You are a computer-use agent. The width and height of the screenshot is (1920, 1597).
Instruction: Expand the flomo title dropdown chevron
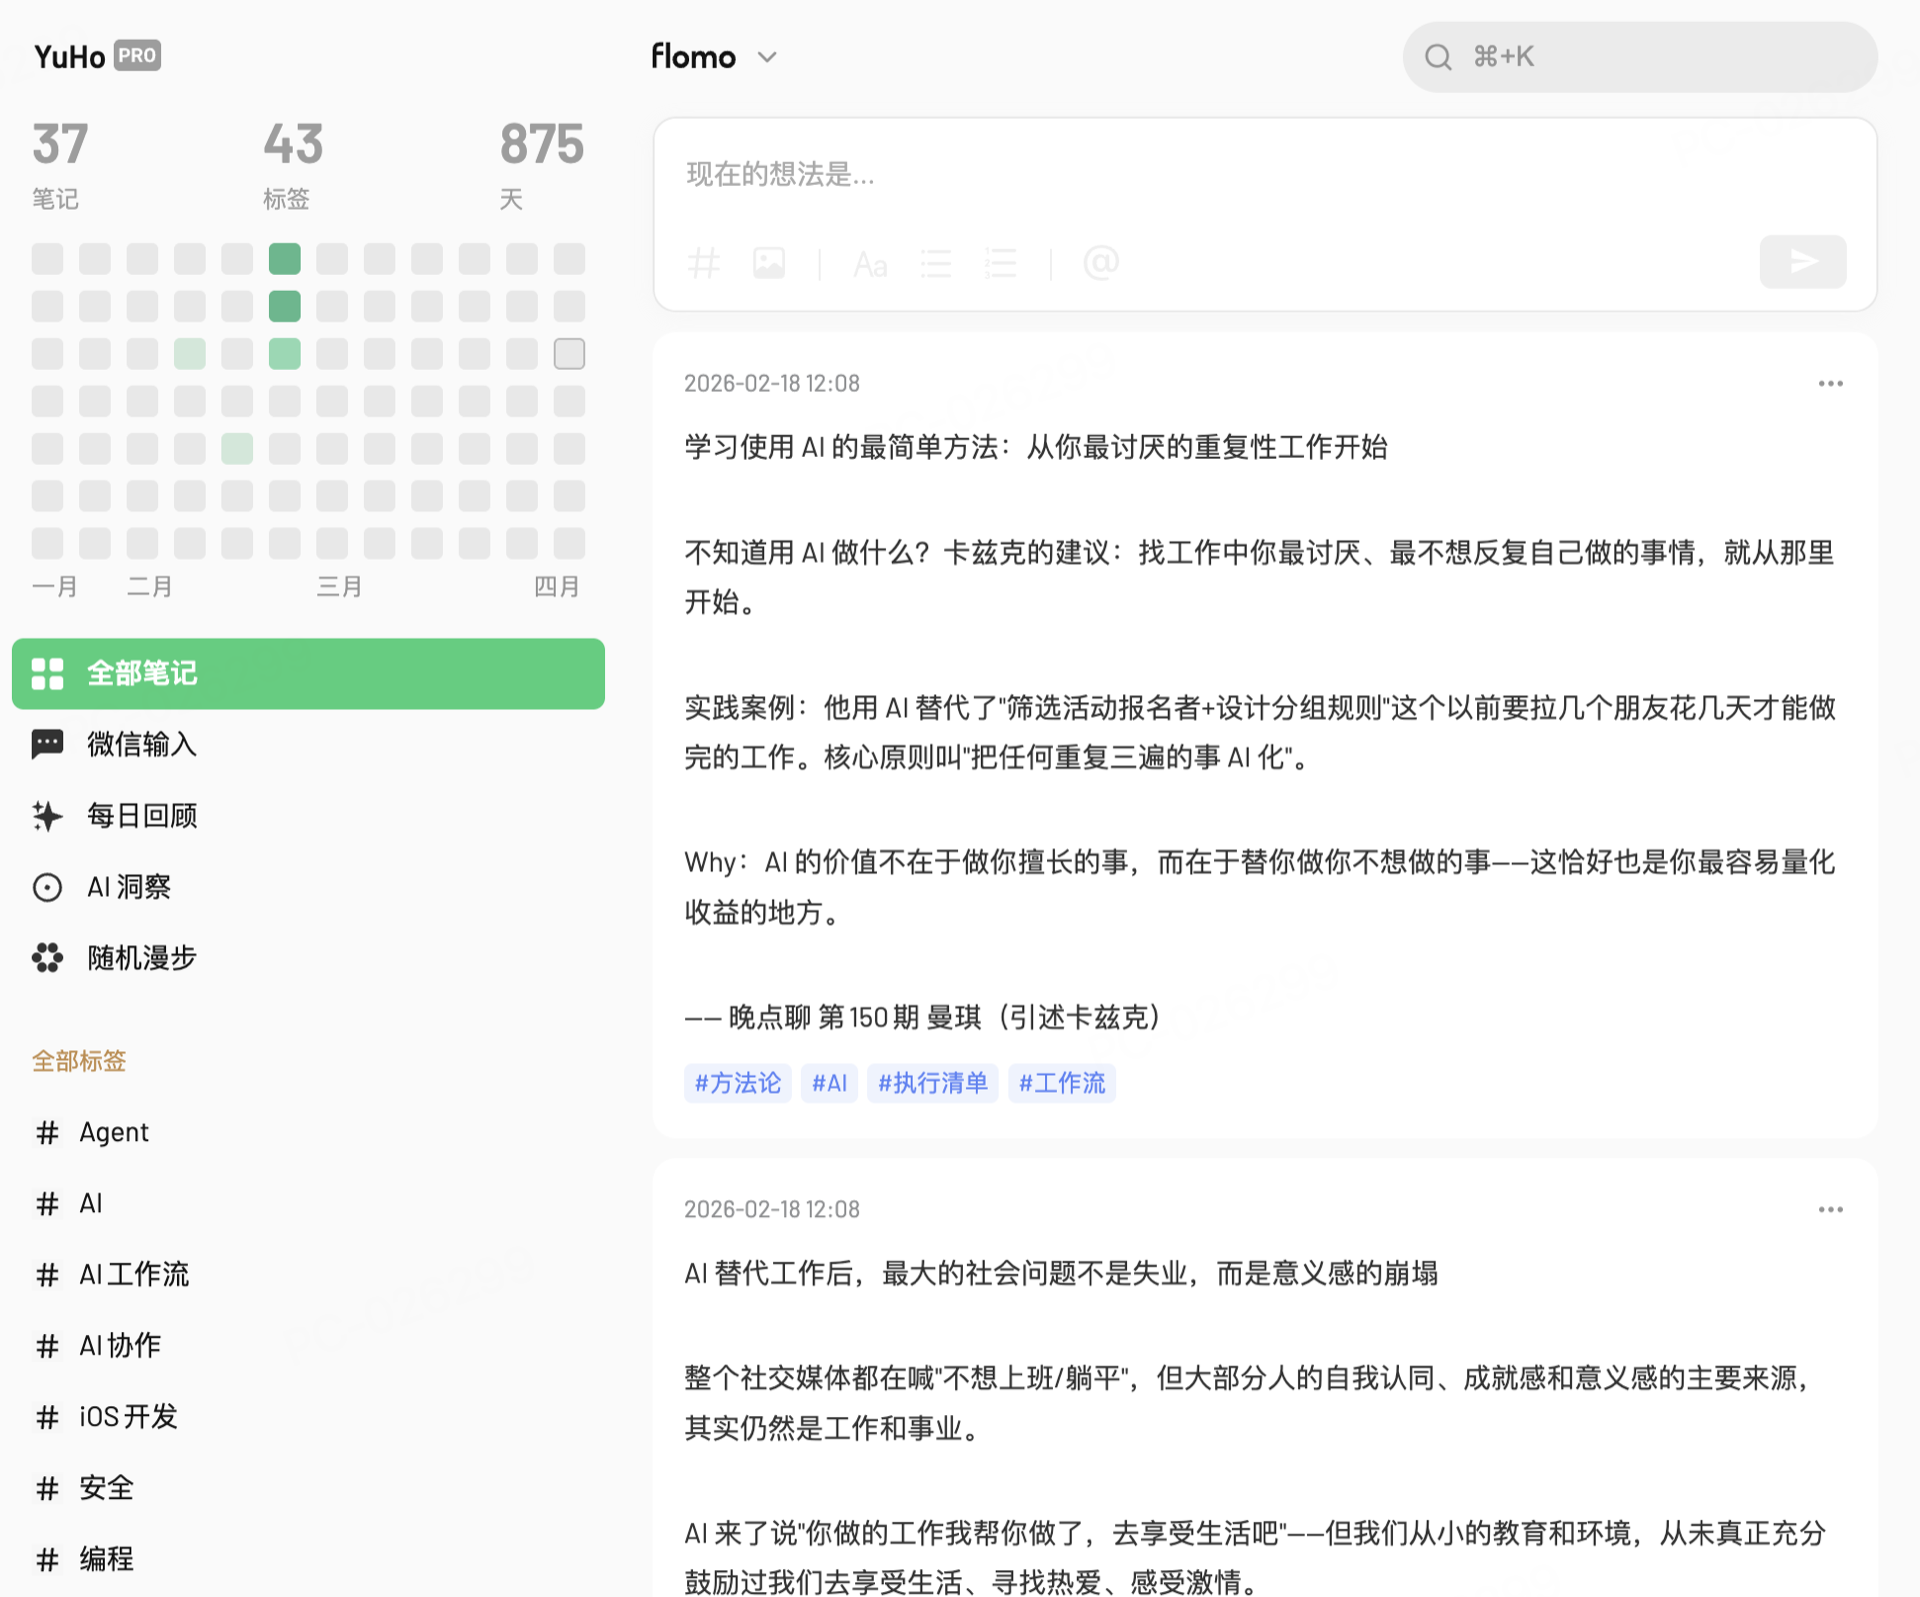pyautogui.click(x=767, y=57)
